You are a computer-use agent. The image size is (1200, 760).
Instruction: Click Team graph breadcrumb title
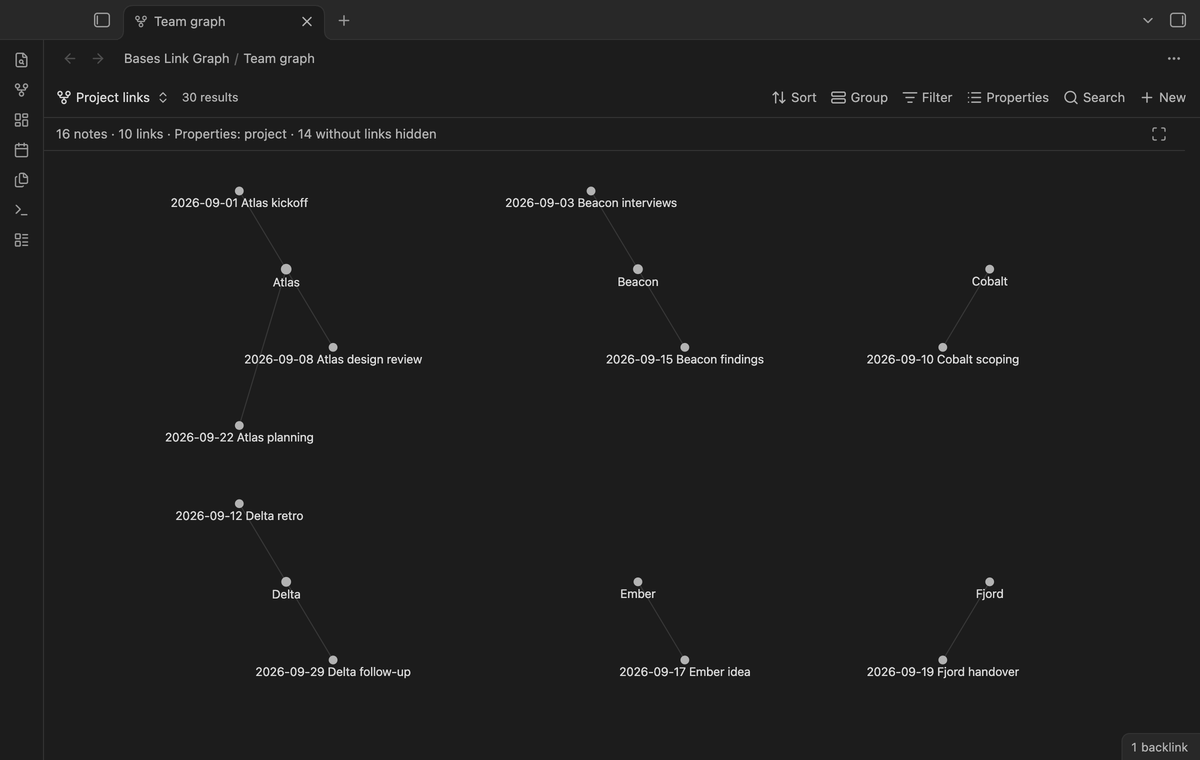click(x=279, y=58)
